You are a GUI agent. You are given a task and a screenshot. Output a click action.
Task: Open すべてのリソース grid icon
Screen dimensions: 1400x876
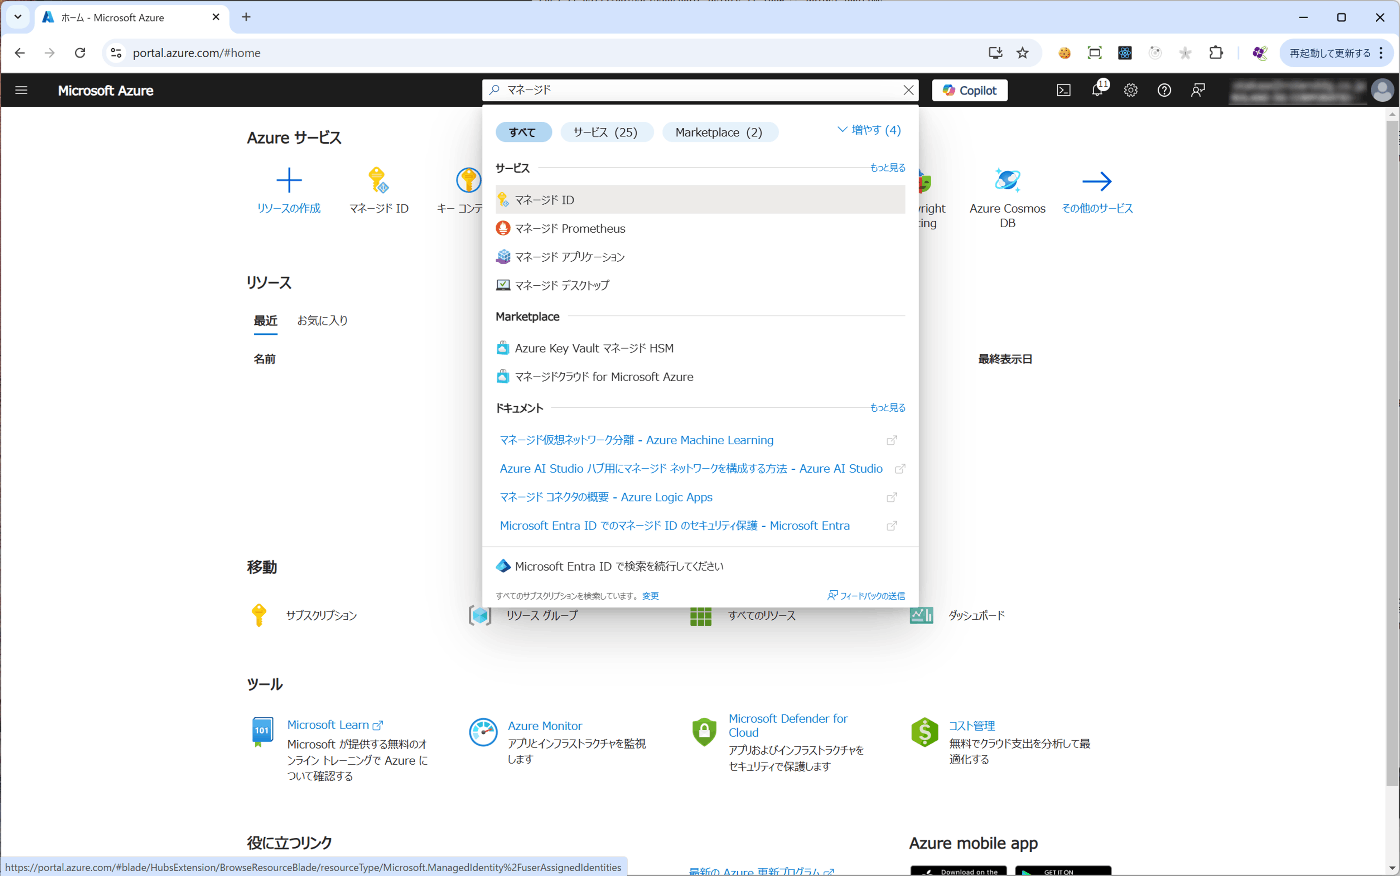701,616
